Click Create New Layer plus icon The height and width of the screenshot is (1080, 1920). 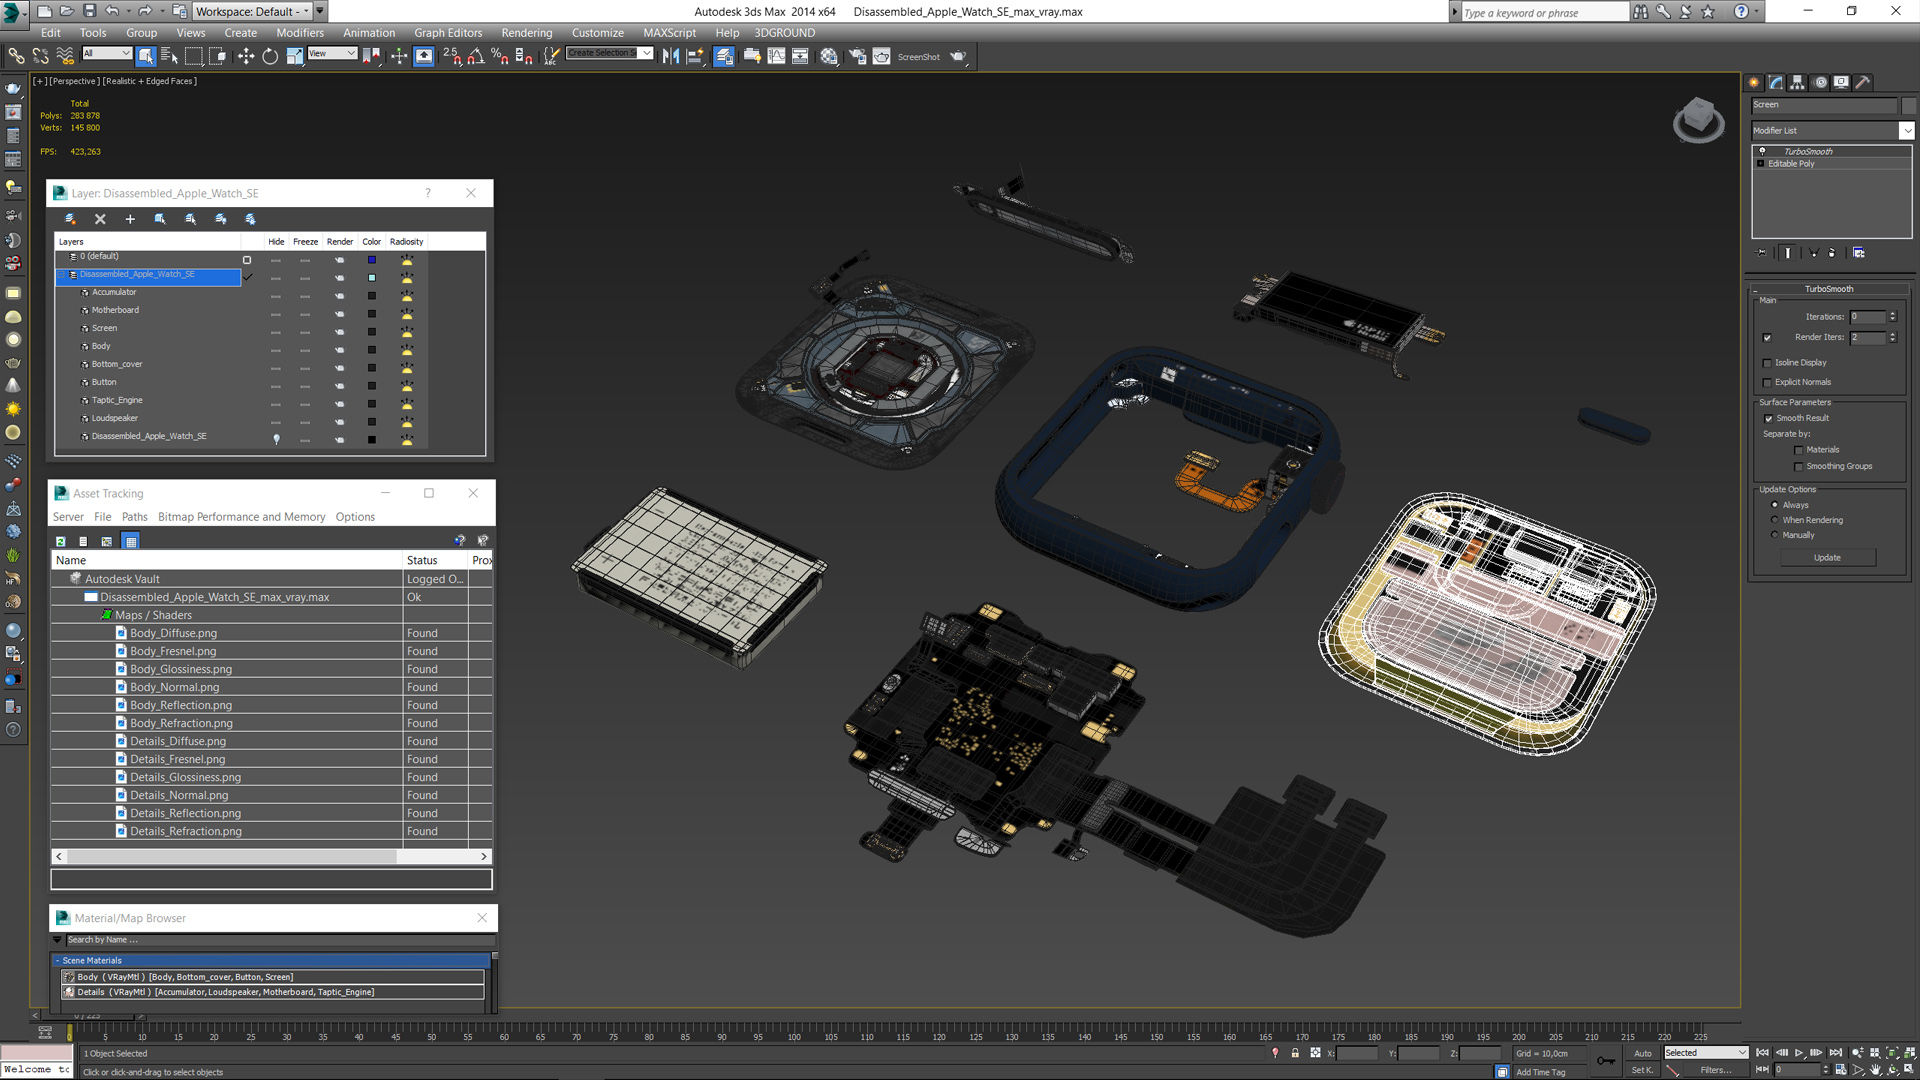(130, 219)
